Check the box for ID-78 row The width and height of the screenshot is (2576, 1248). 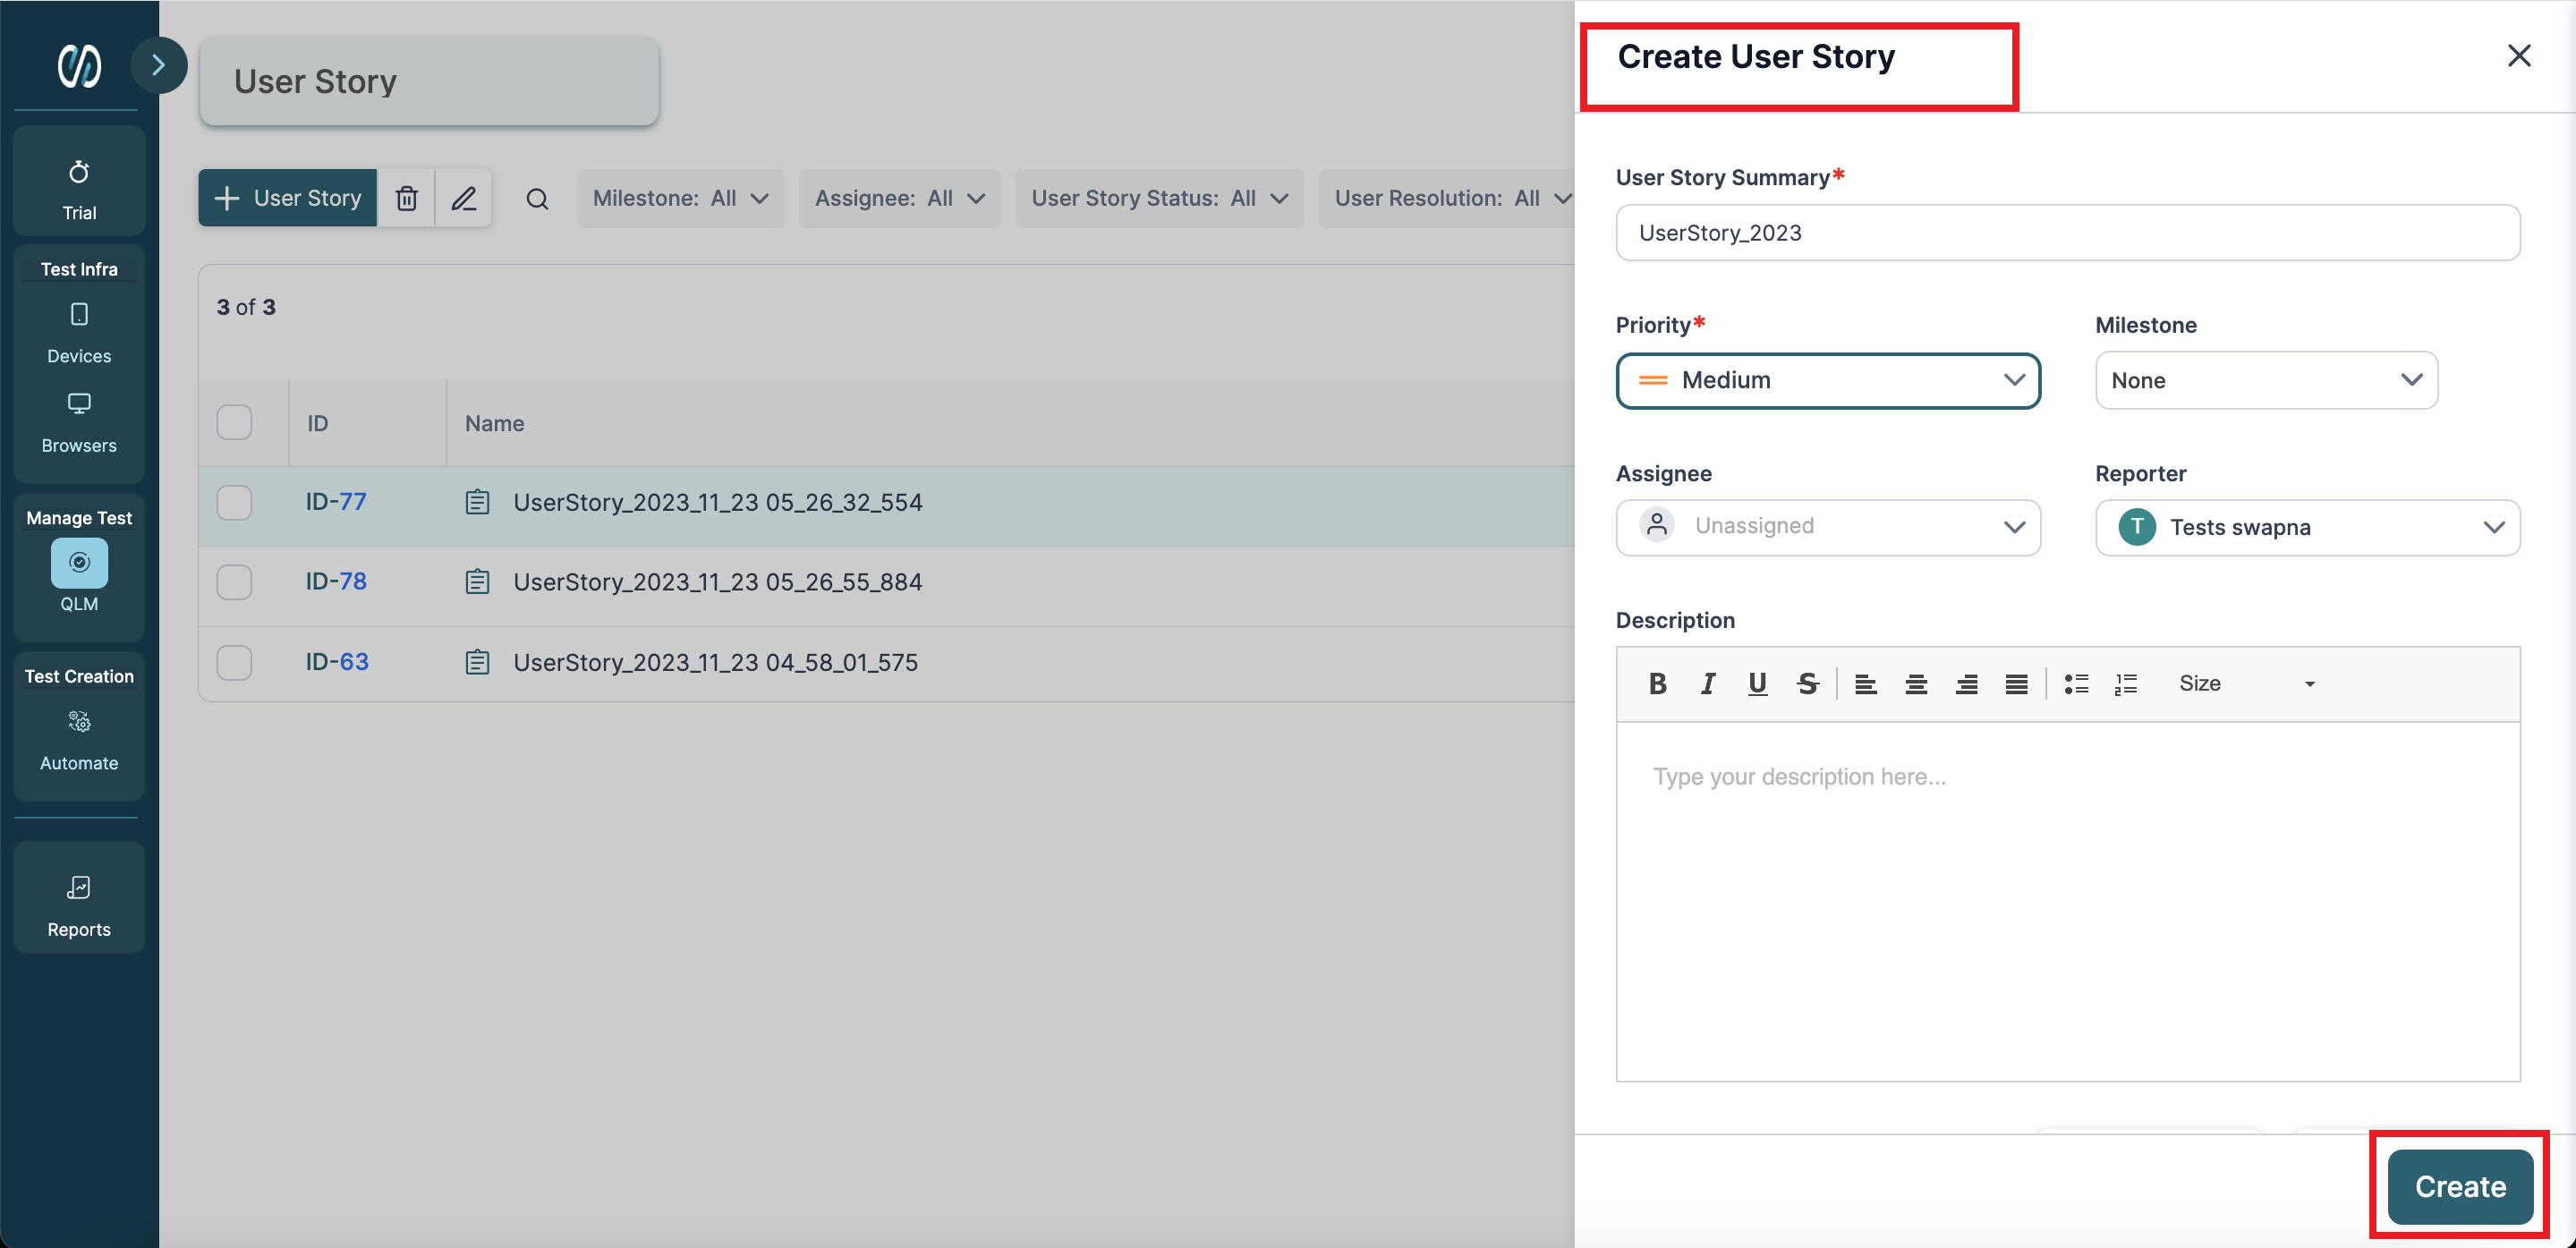coord(234,581)
